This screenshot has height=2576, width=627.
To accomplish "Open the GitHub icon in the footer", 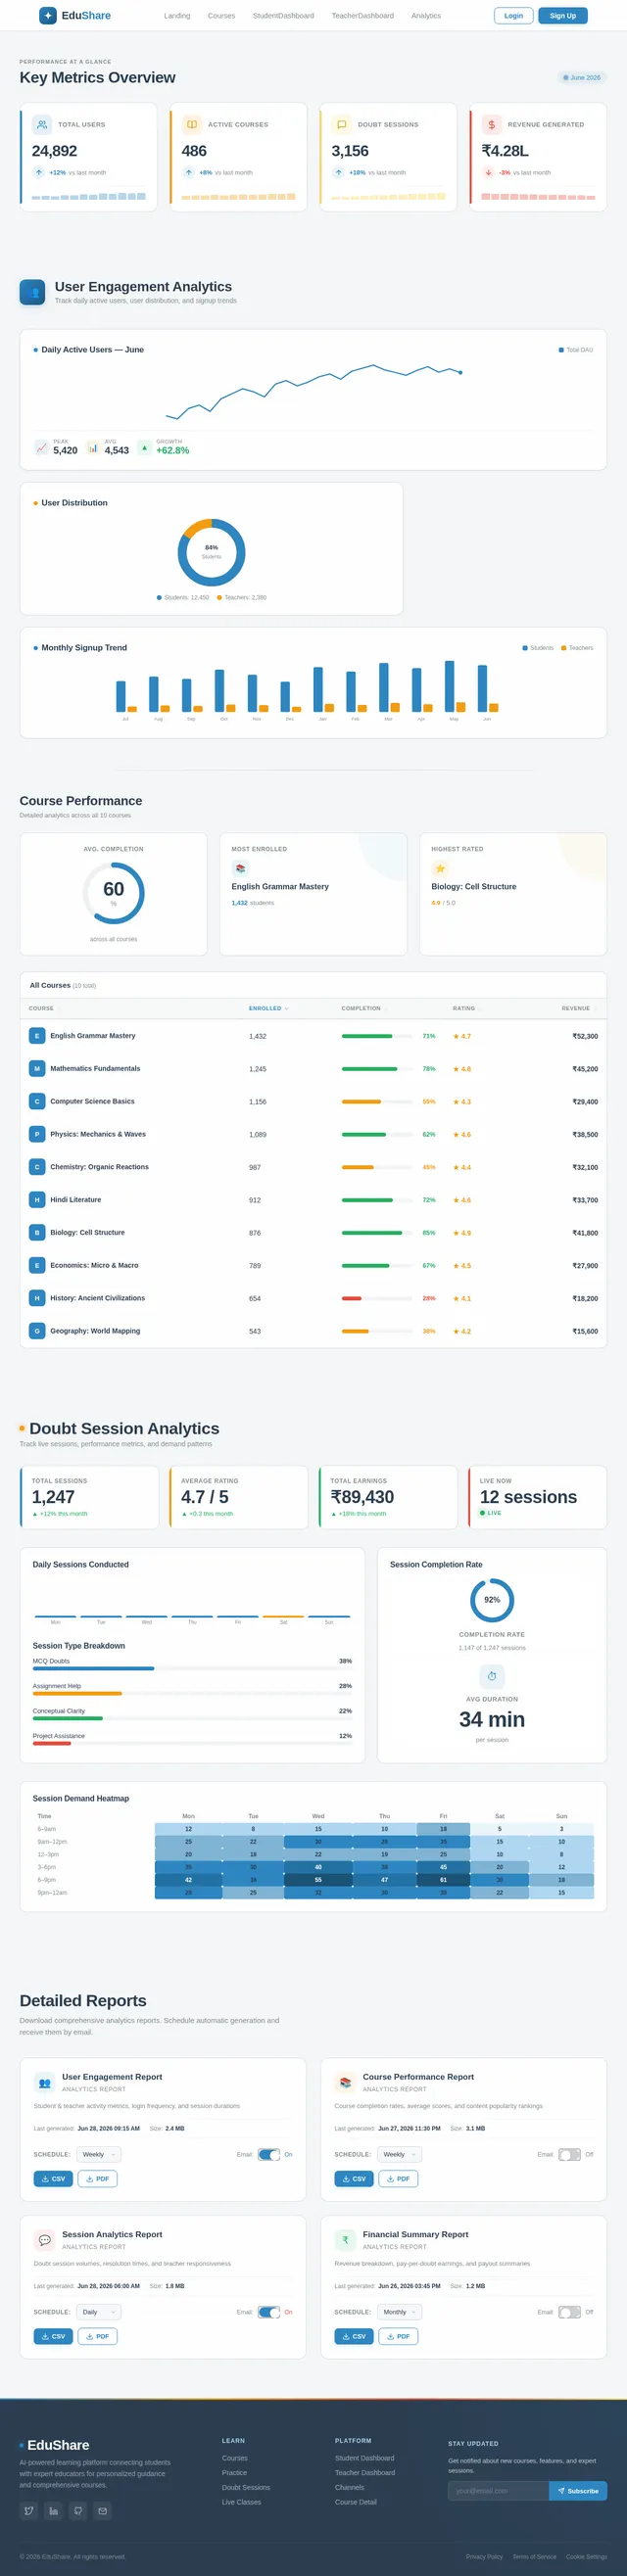I will [78, 2511].
